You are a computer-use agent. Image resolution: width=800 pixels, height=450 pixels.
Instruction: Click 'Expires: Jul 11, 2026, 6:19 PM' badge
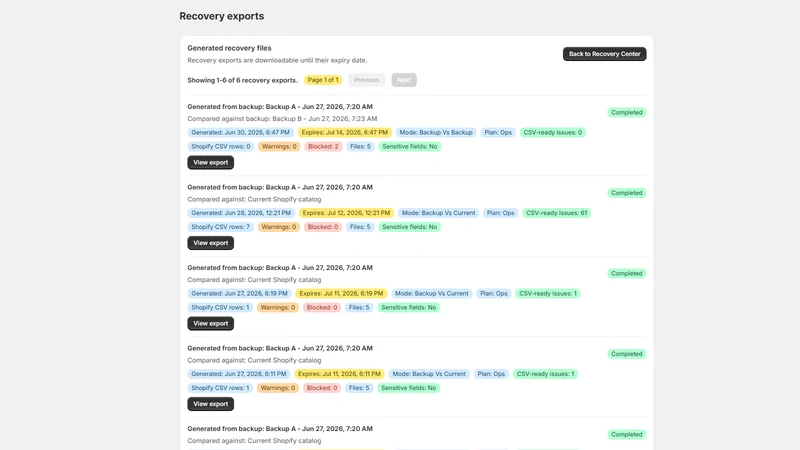point(341,294)
